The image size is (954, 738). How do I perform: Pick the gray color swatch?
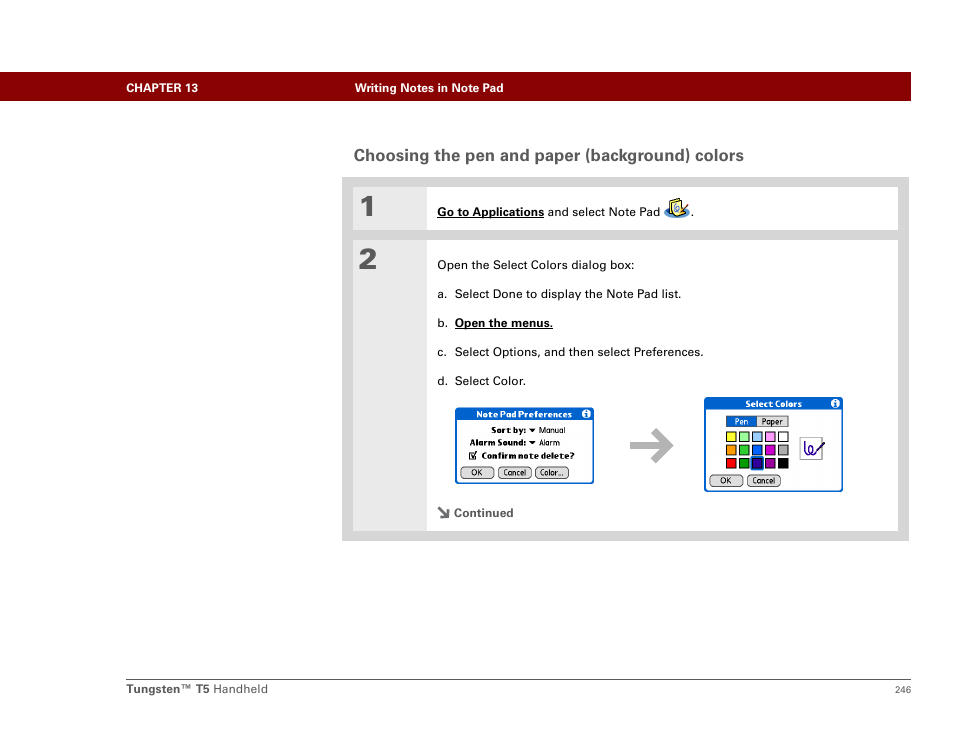pos(783,450)
